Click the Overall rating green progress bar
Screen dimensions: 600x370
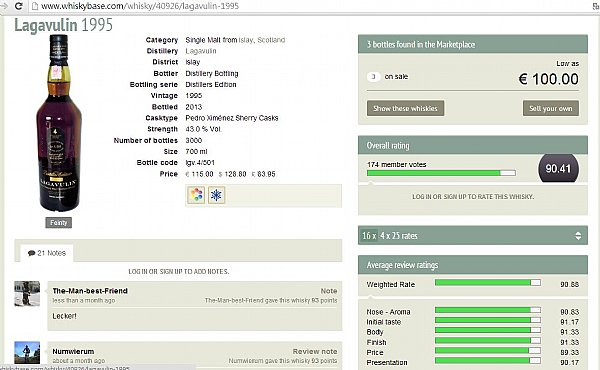(x=441, y=173)
